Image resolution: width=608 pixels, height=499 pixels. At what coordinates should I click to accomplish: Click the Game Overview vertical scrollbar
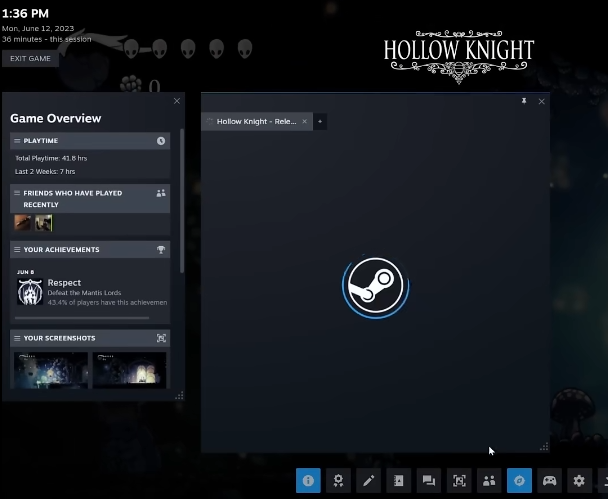tap(182, 200)
